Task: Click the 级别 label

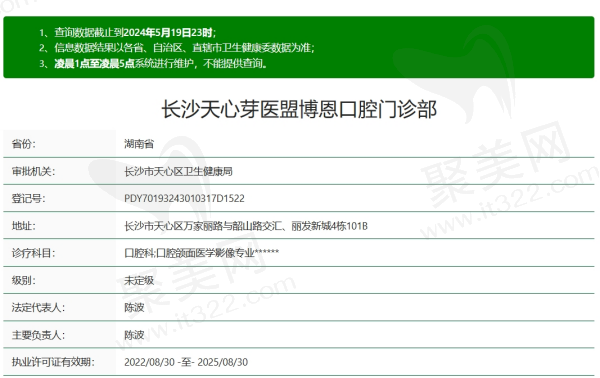Action: coord(24,280)
